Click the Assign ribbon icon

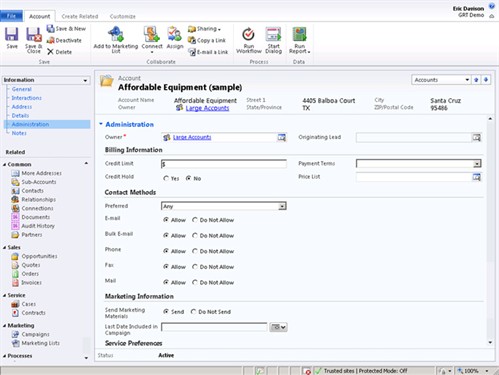(x=175, y=38)
